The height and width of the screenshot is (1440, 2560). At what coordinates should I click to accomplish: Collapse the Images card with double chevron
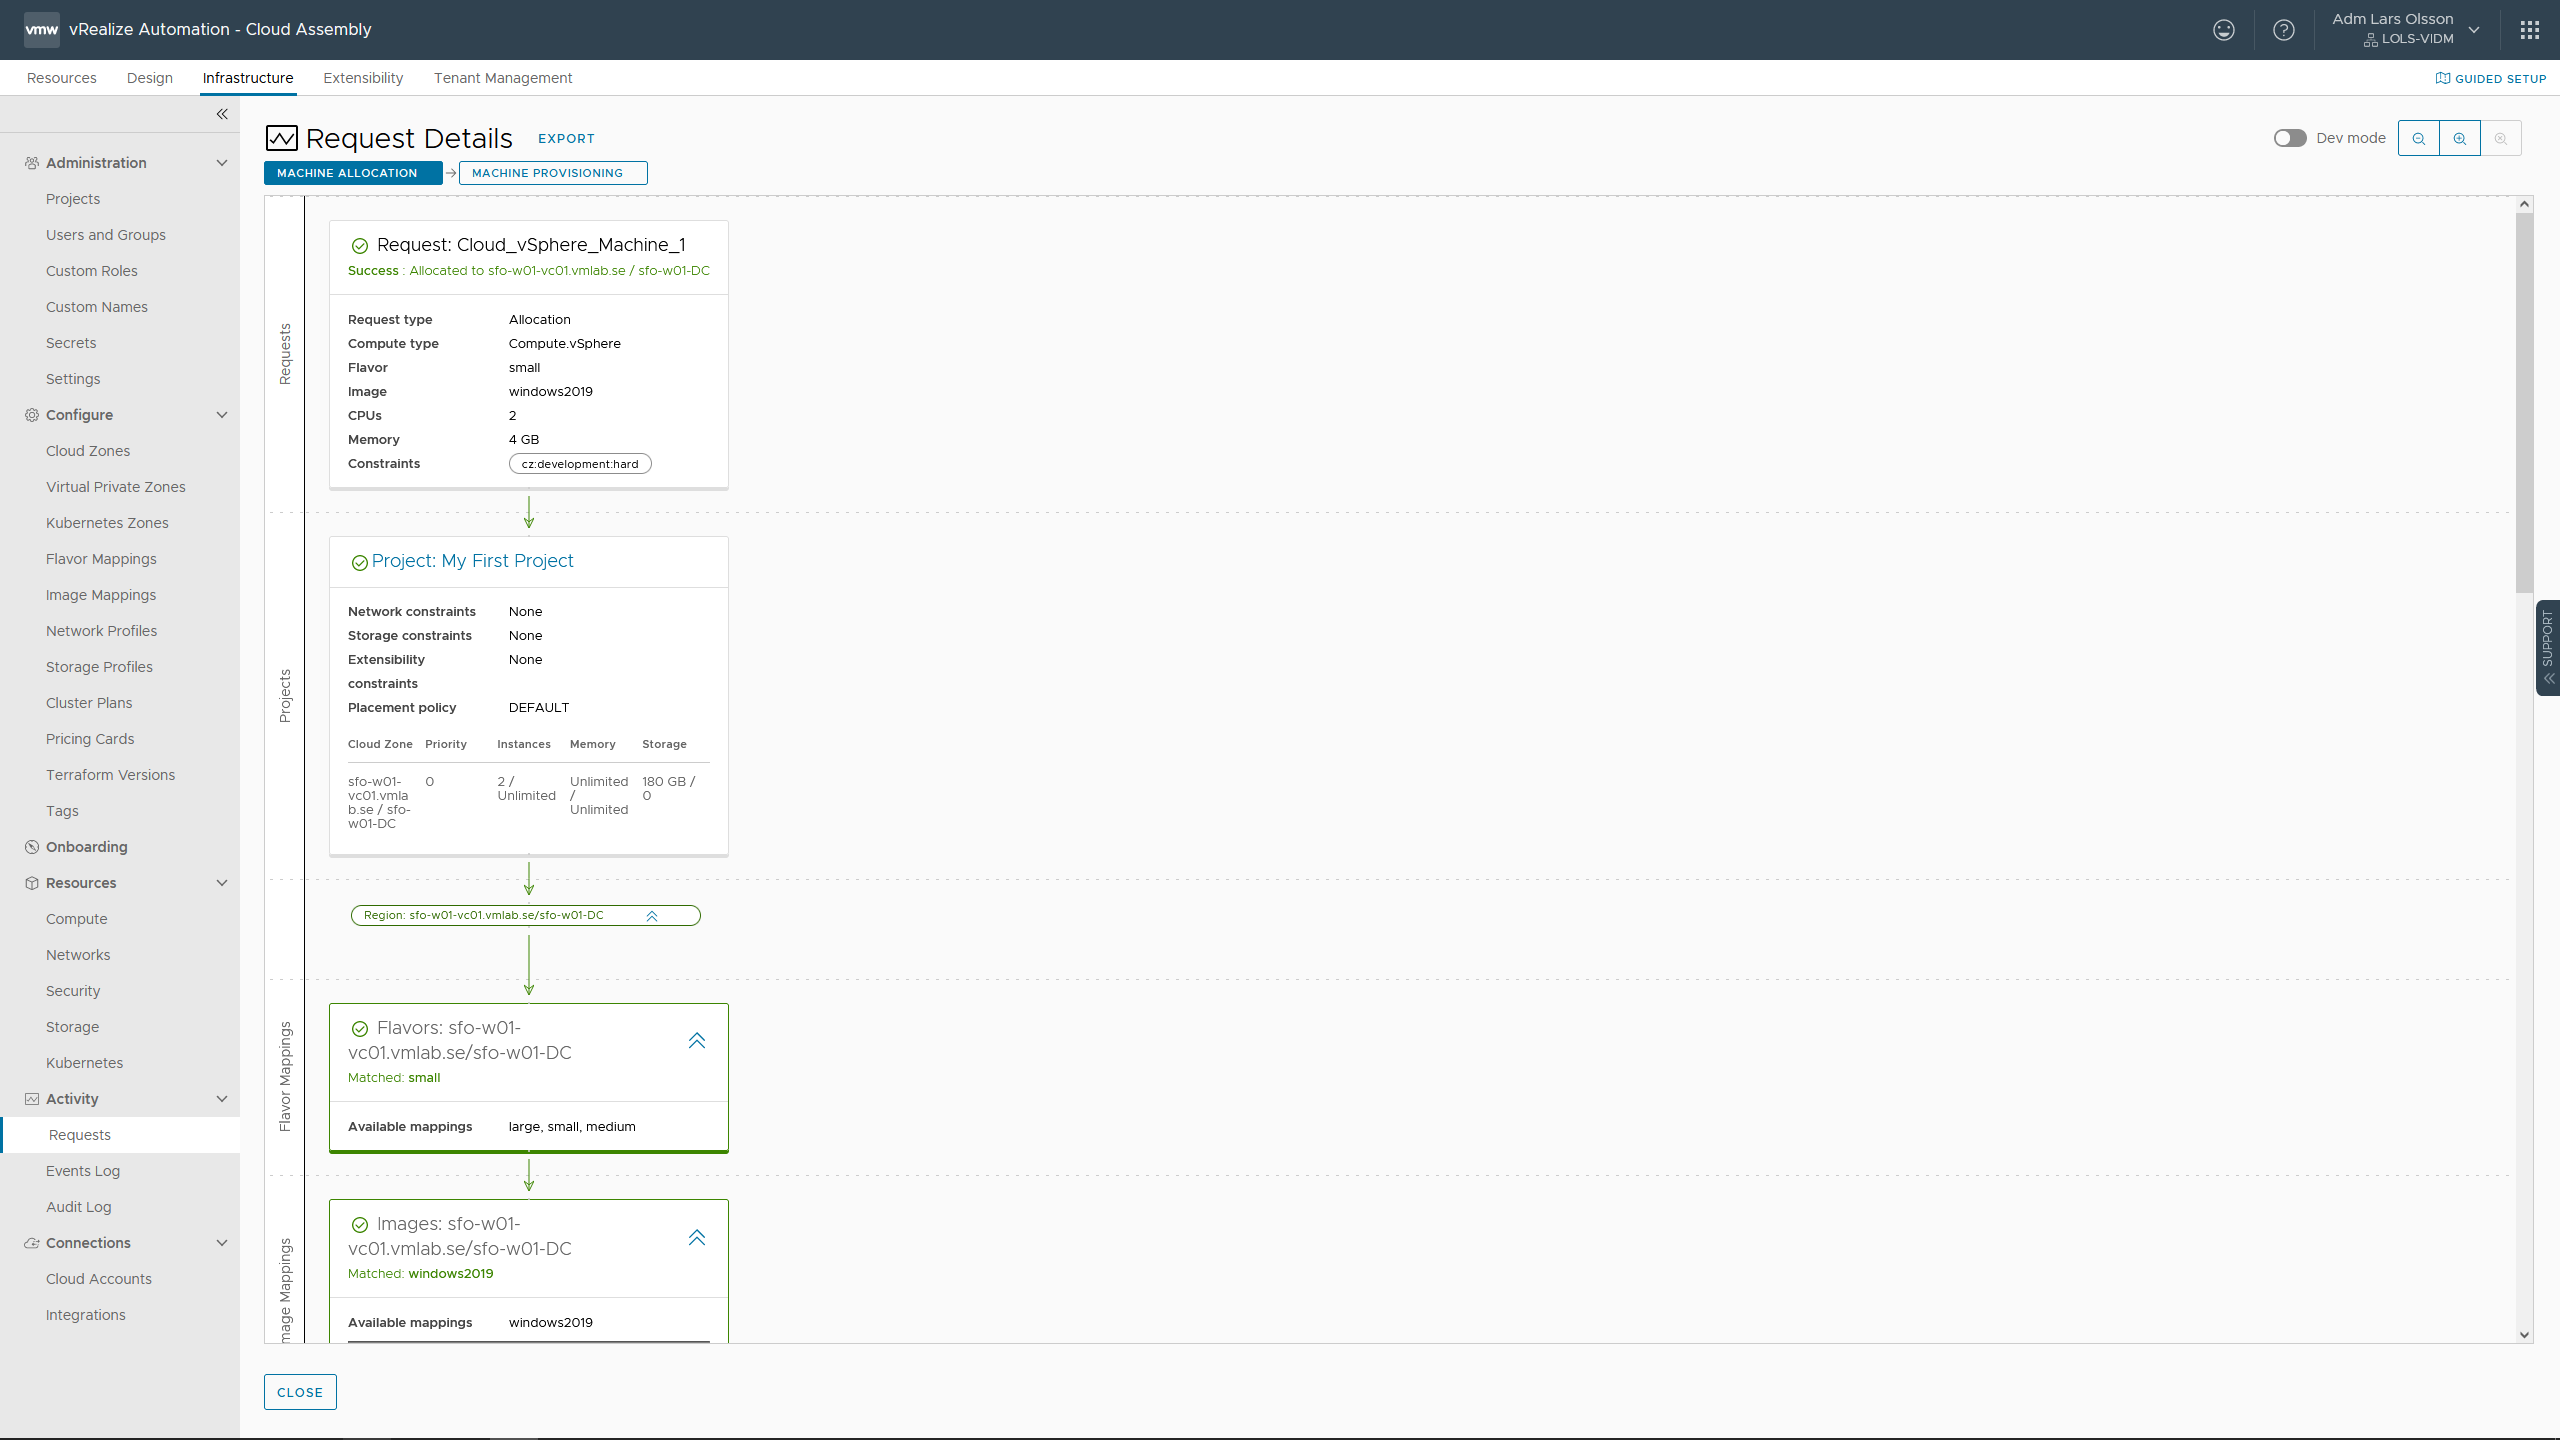[697, 1238]
